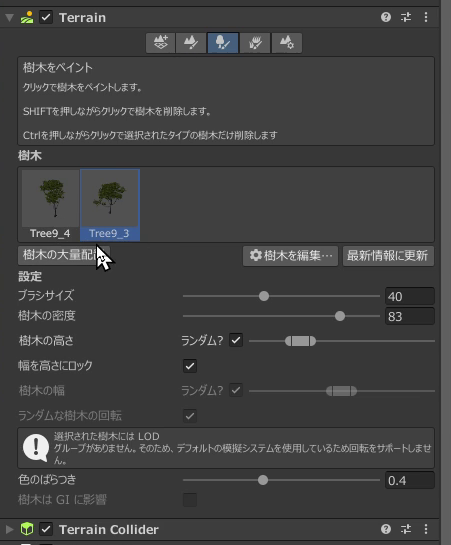Click the 樹木の高さ range slider

342,341
